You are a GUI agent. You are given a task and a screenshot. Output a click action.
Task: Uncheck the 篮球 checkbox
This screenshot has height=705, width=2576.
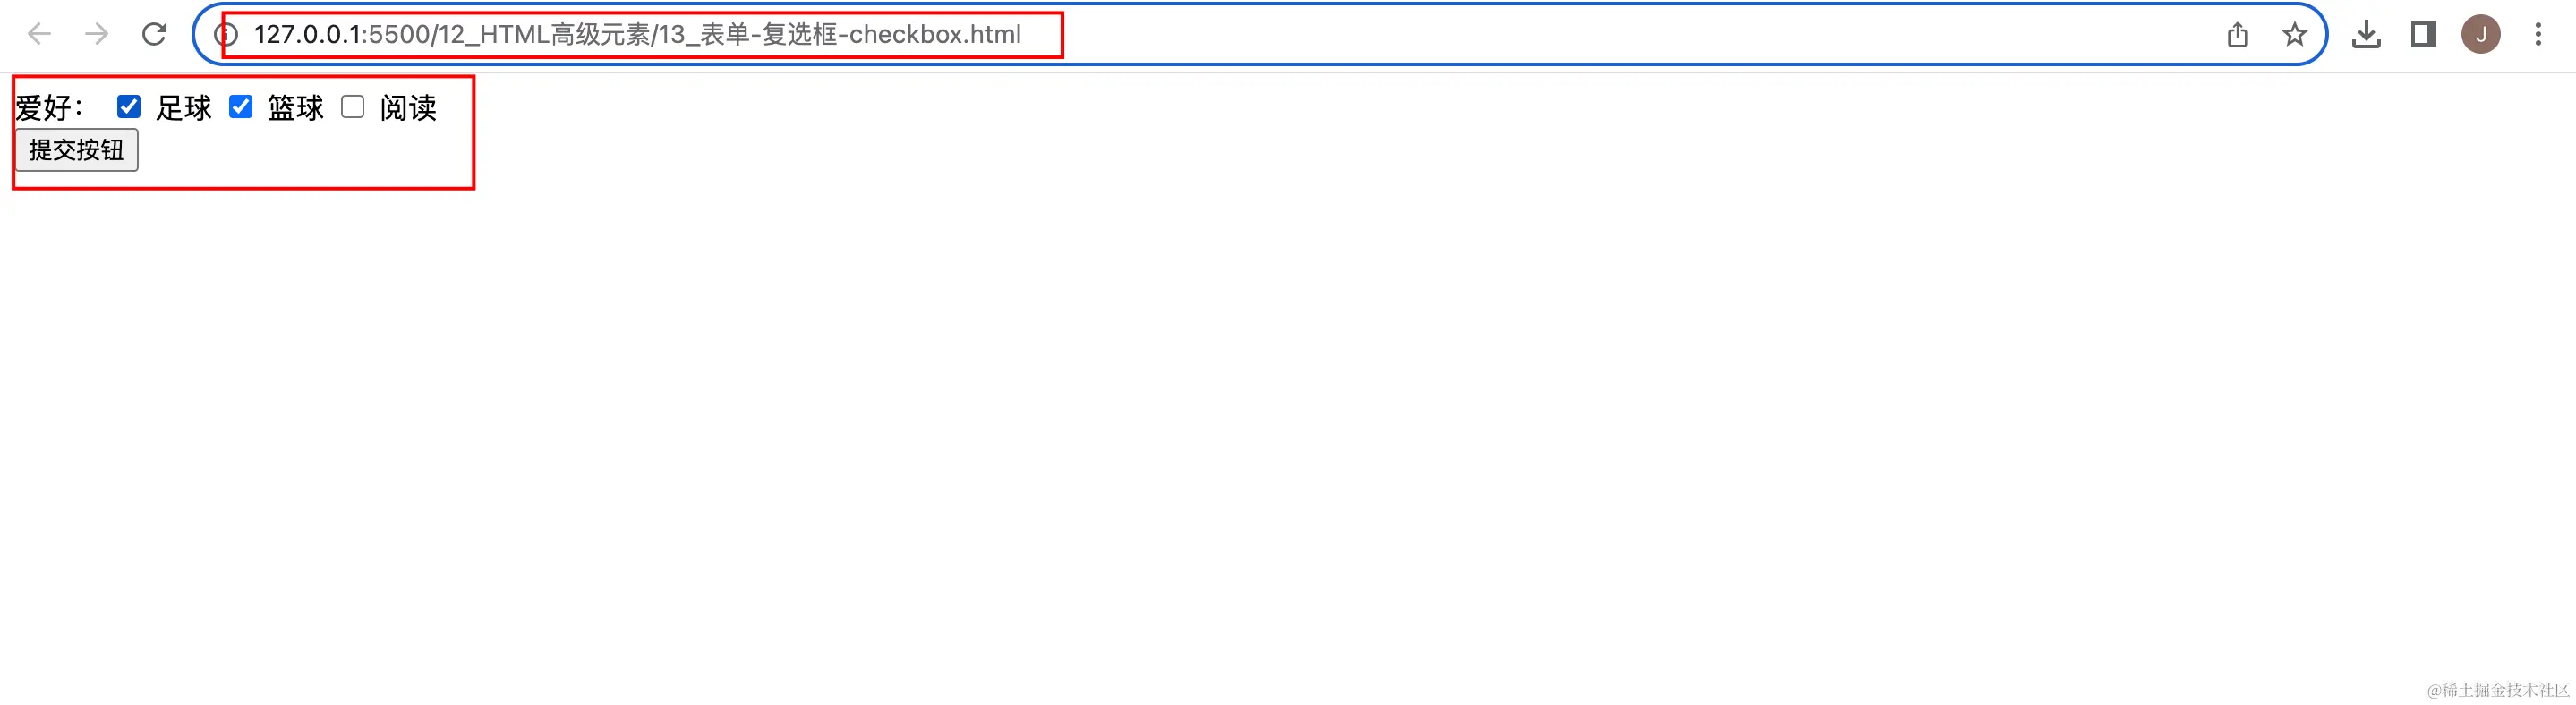point(241,107)
